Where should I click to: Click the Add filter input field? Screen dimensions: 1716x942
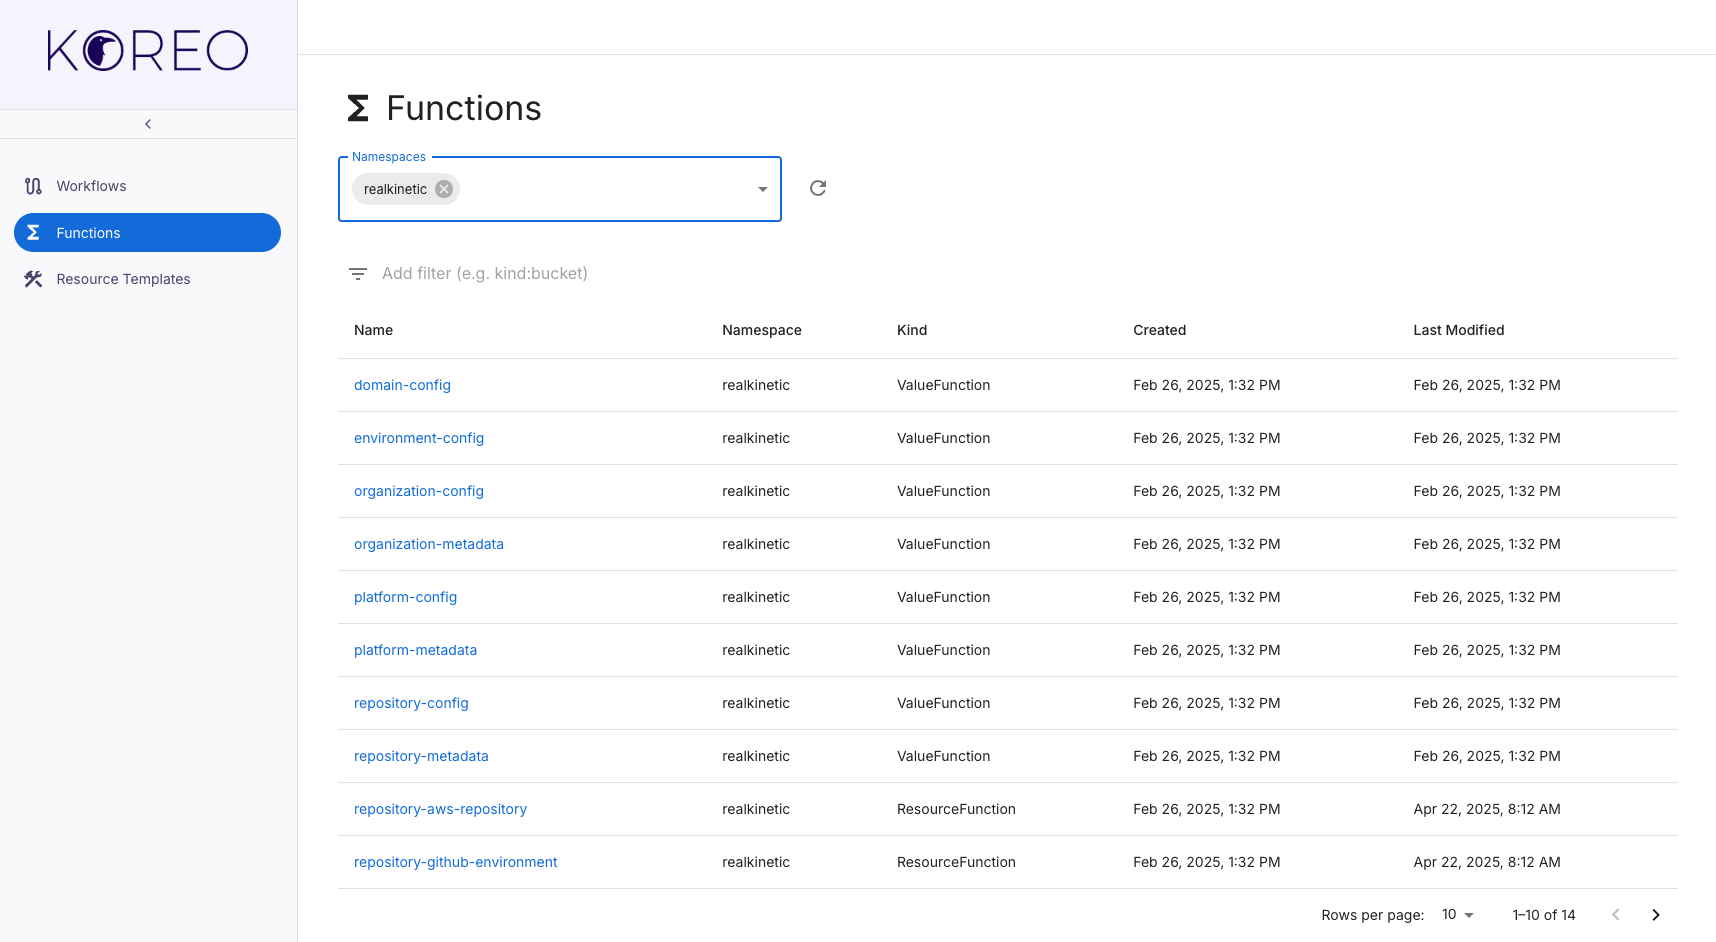(x=485, y=273)
